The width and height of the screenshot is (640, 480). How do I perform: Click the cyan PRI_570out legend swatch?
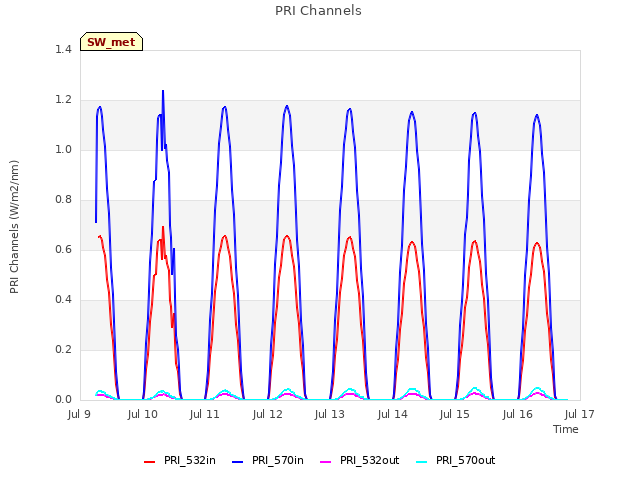coord(421,462)
